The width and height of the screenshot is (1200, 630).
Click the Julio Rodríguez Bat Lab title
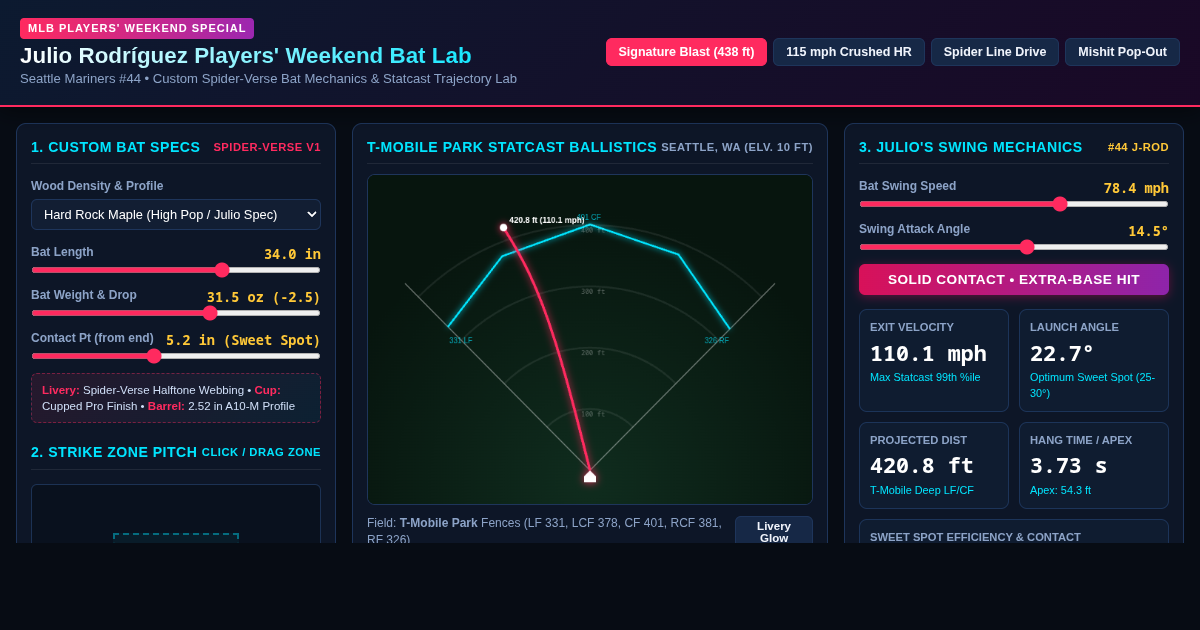pyautogui.click(x=246, y=56)
